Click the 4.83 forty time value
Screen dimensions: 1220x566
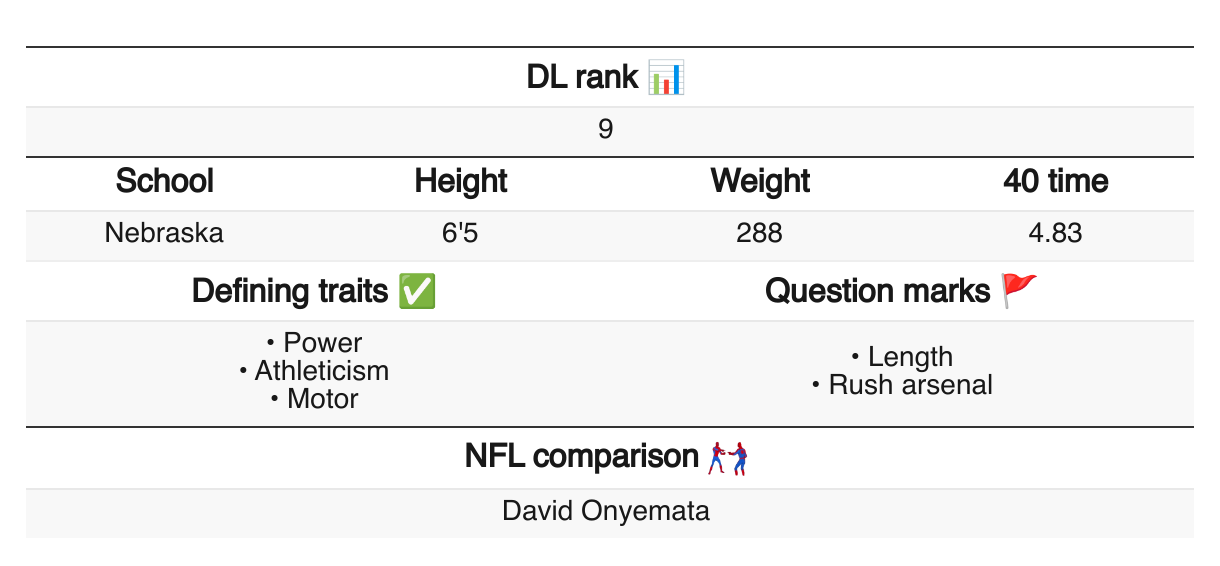click(x=1056, y=234)
